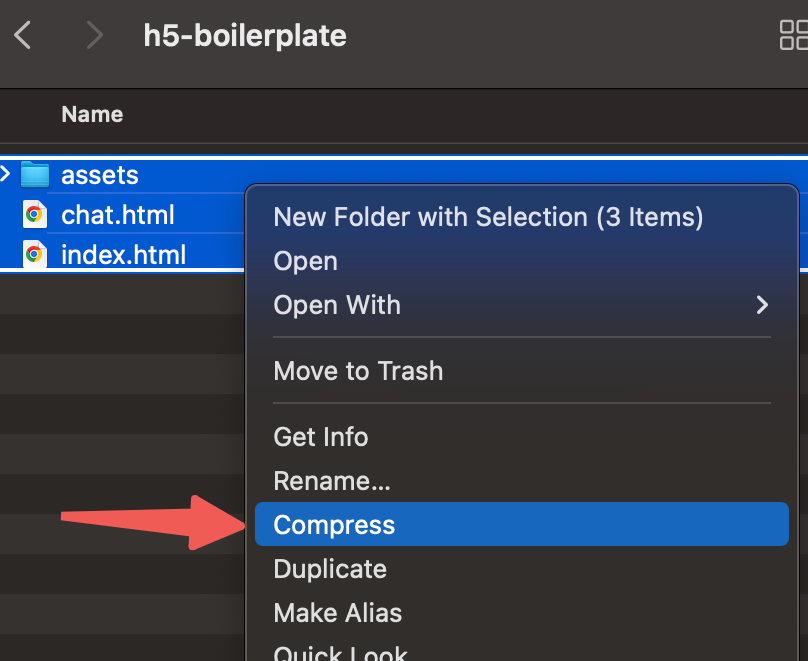Choose Get Info in context menu
Screen dimensions: 808x661
[321, 437]
